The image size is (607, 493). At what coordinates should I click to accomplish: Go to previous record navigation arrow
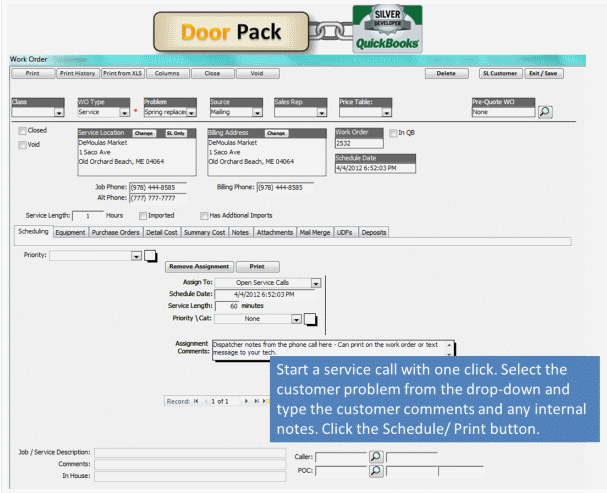pyautogui.click(x=206, y=401)
